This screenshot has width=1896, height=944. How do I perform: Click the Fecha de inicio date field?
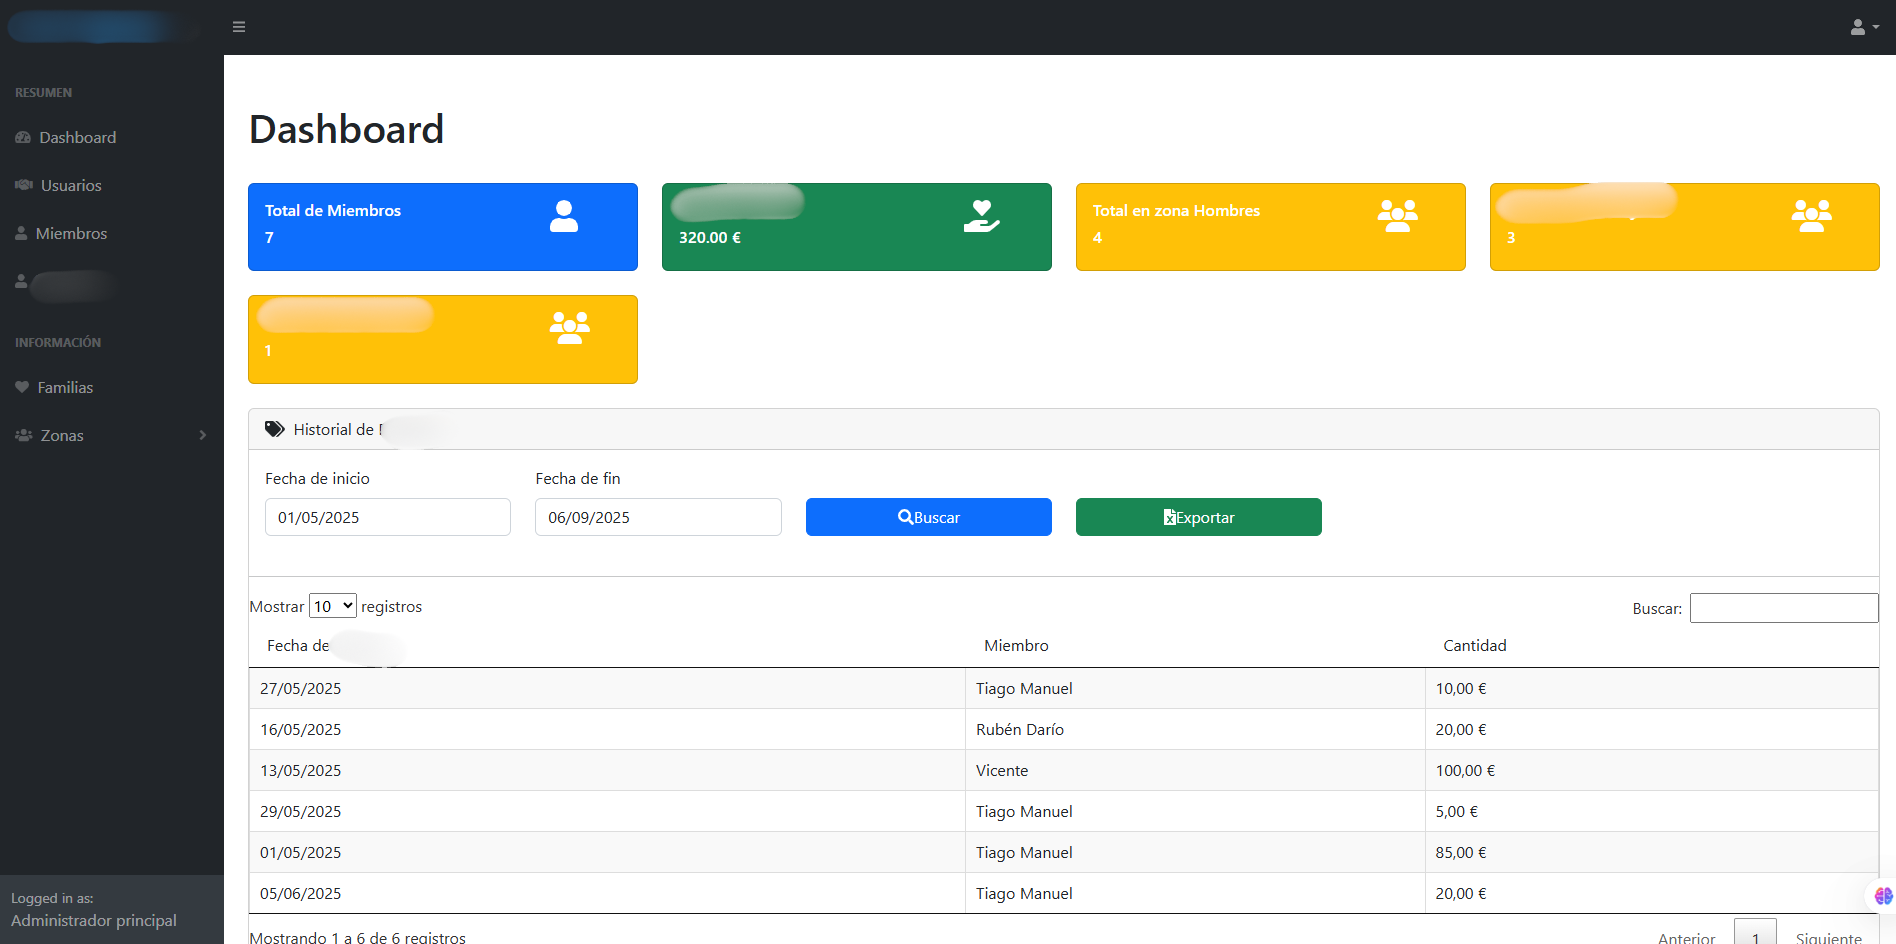[x=387, y=517]
